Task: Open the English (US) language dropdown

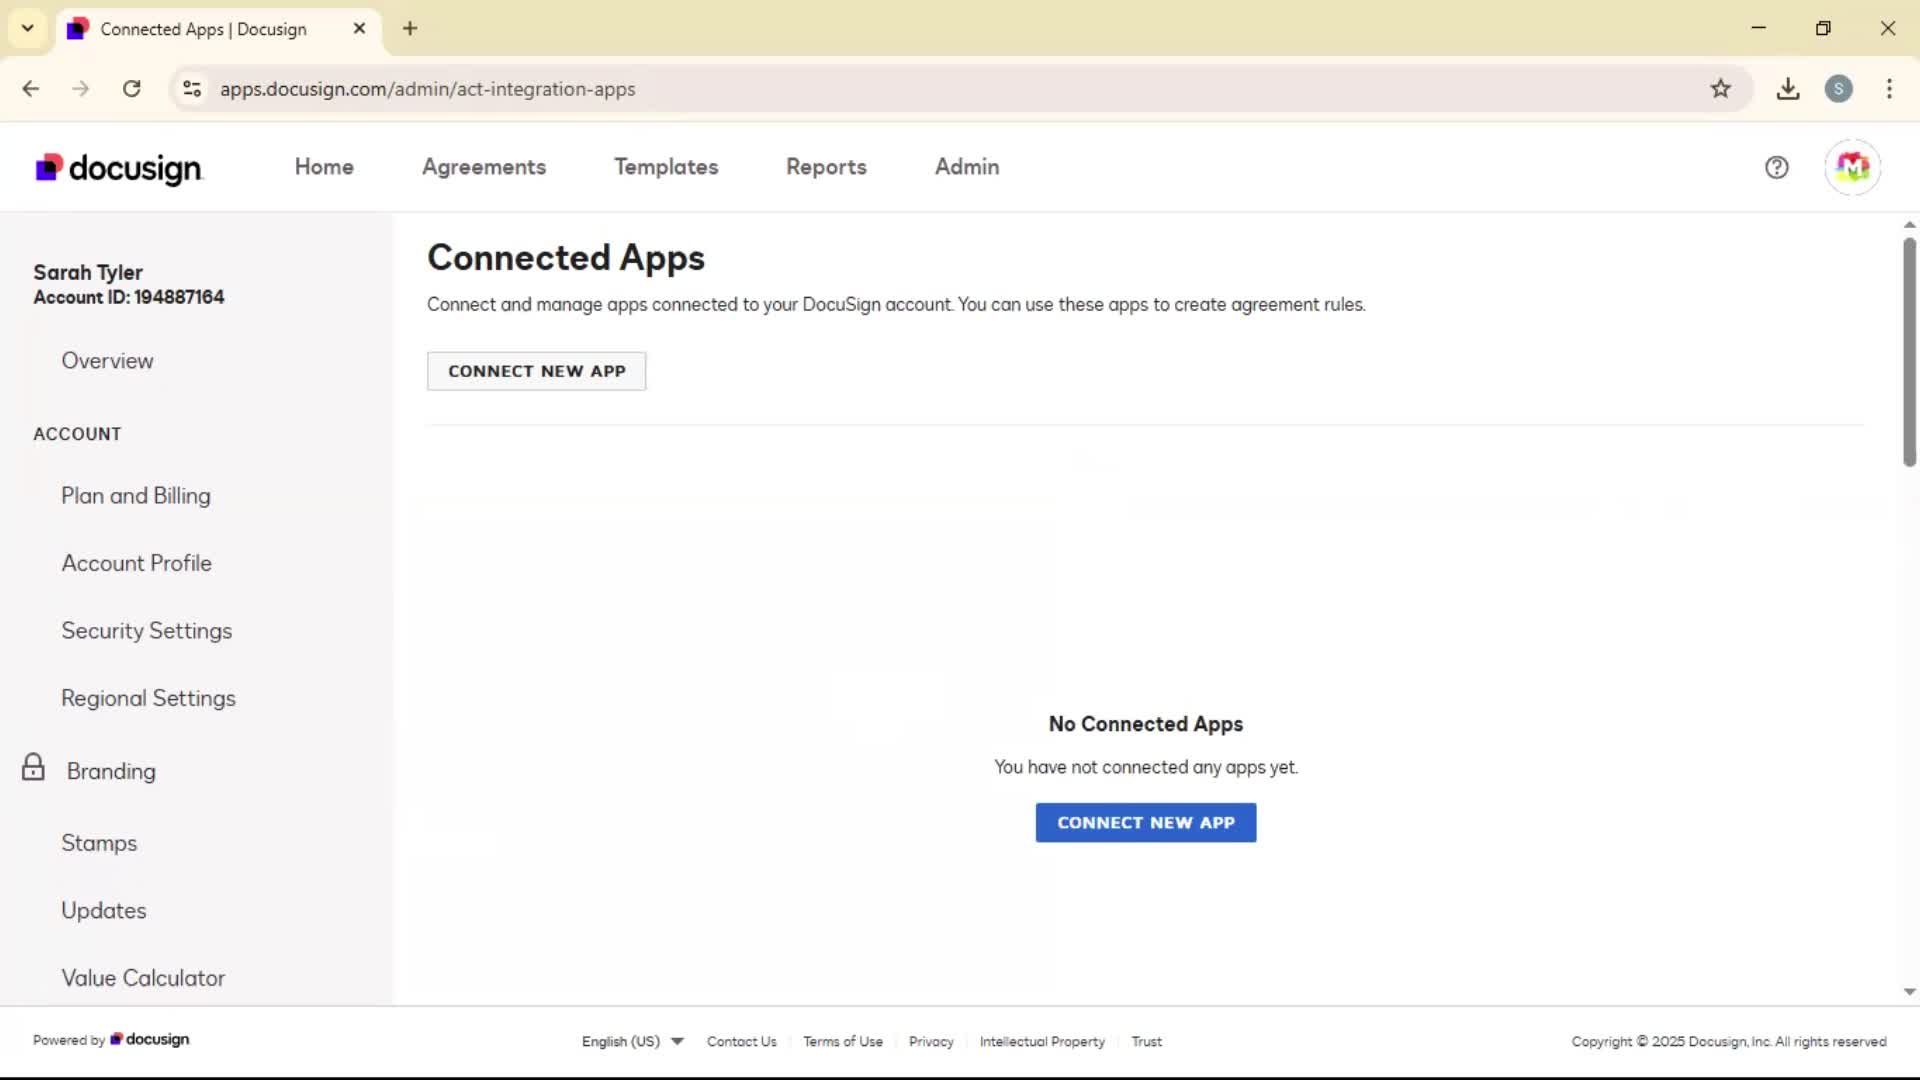Action: (632, 1041)
